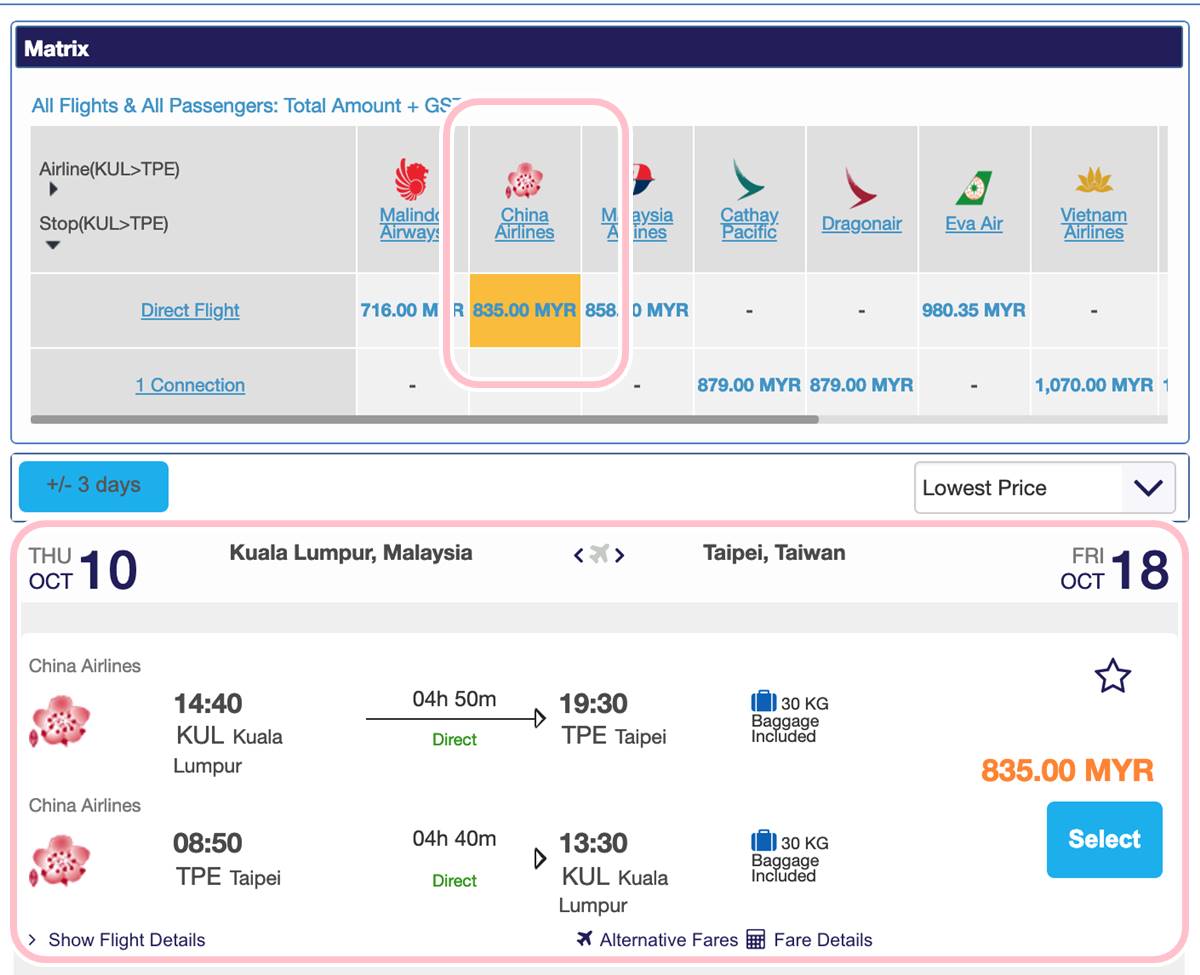This screenshot has height=975, width=1200.
Task: Click the matrix horizontal scrollbar
Action: coord(424,420)
